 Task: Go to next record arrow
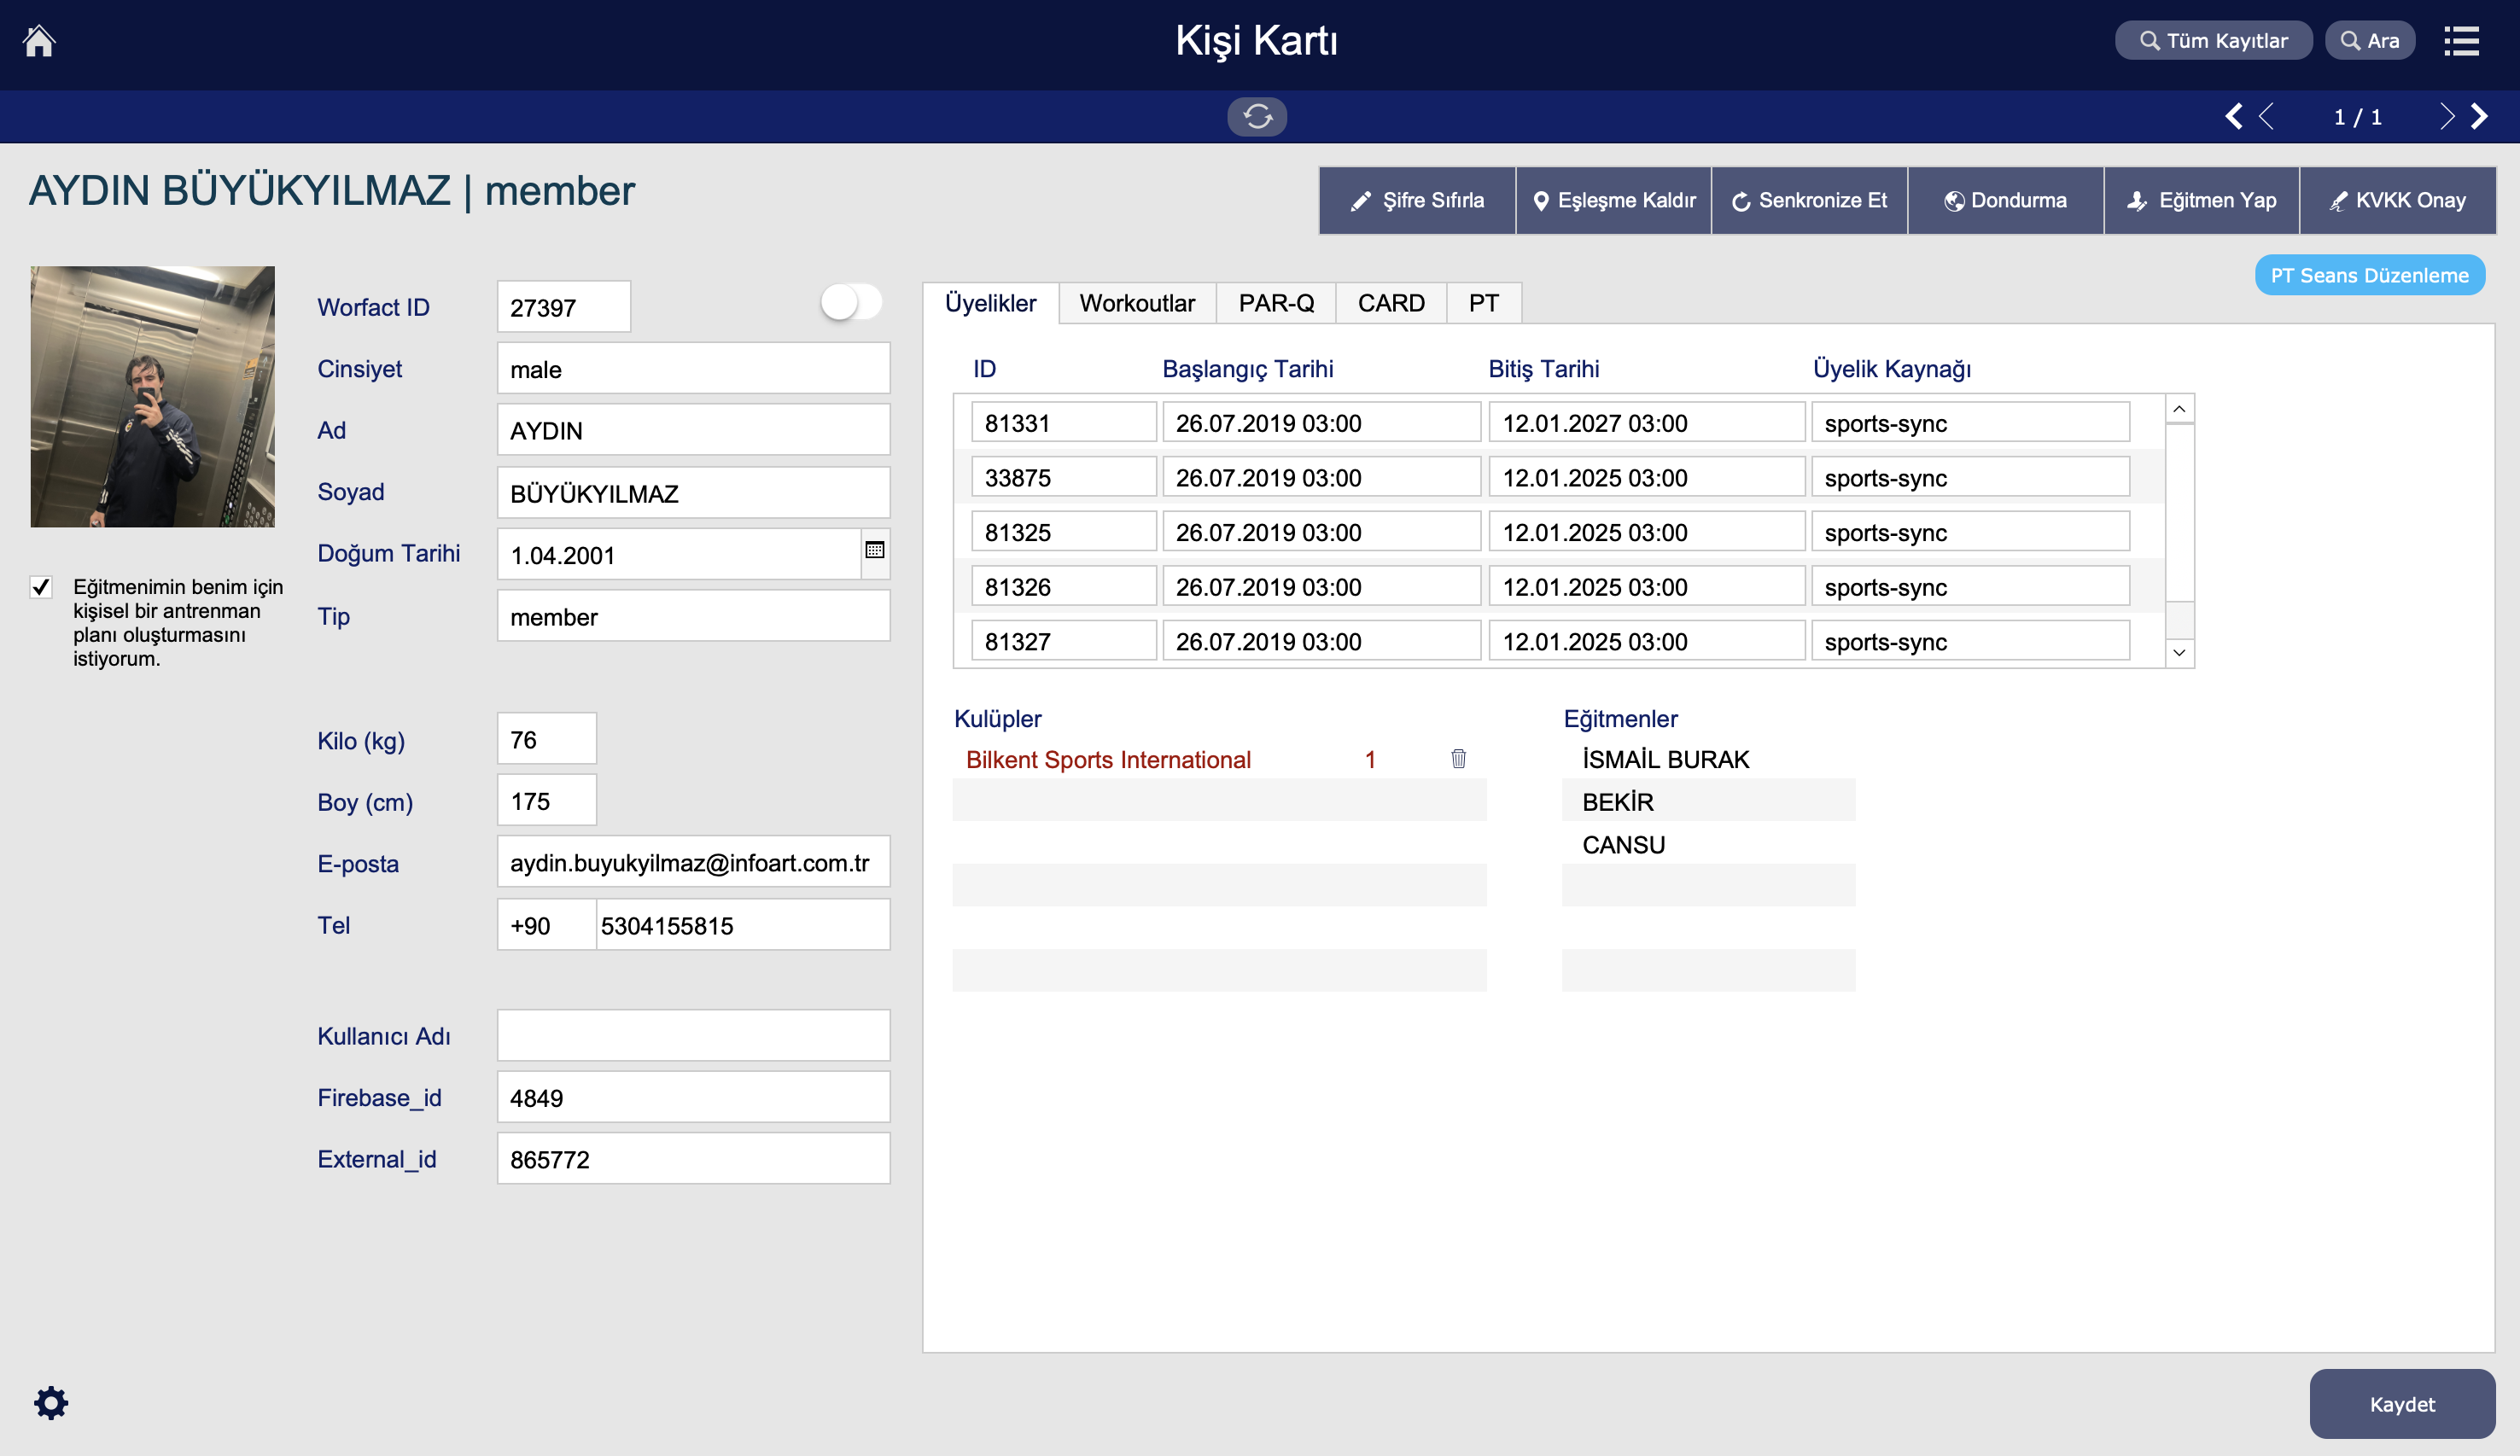click(2446, 116)
